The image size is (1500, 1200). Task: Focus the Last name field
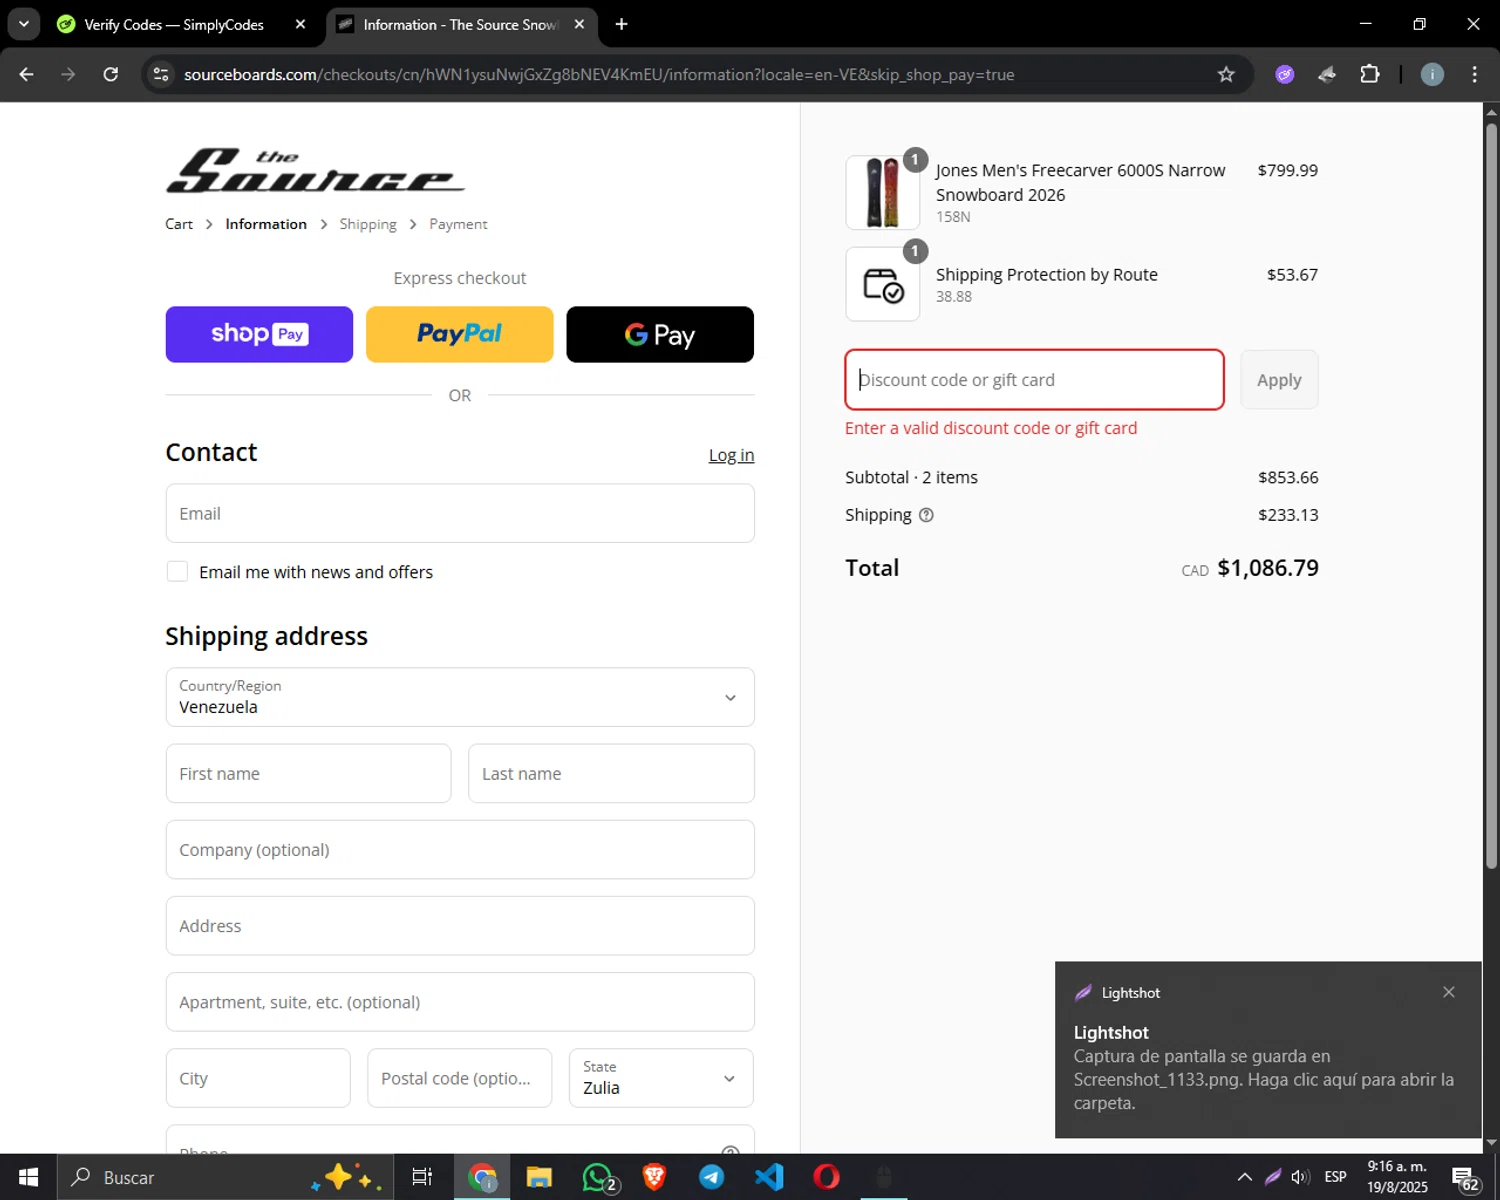[611, 773]
